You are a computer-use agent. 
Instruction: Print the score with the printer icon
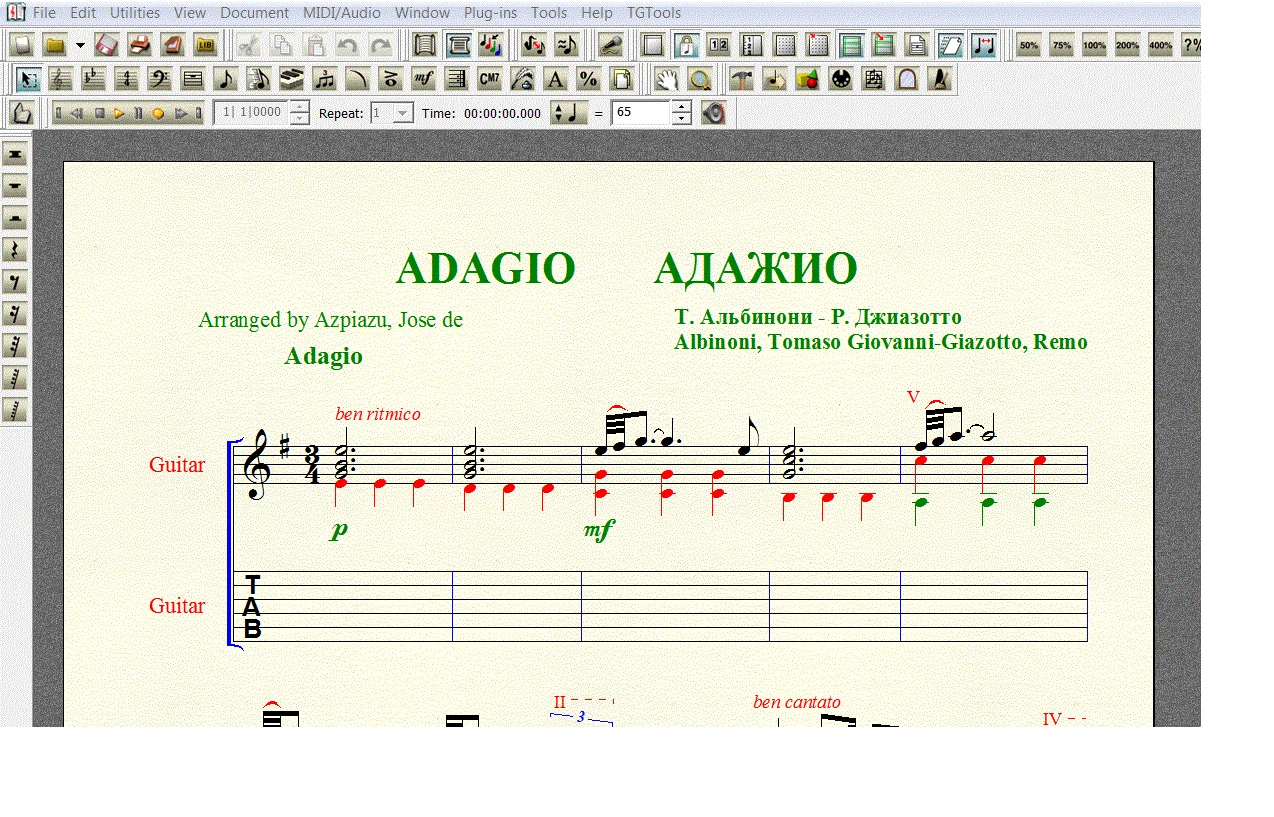tap(140, 45)
